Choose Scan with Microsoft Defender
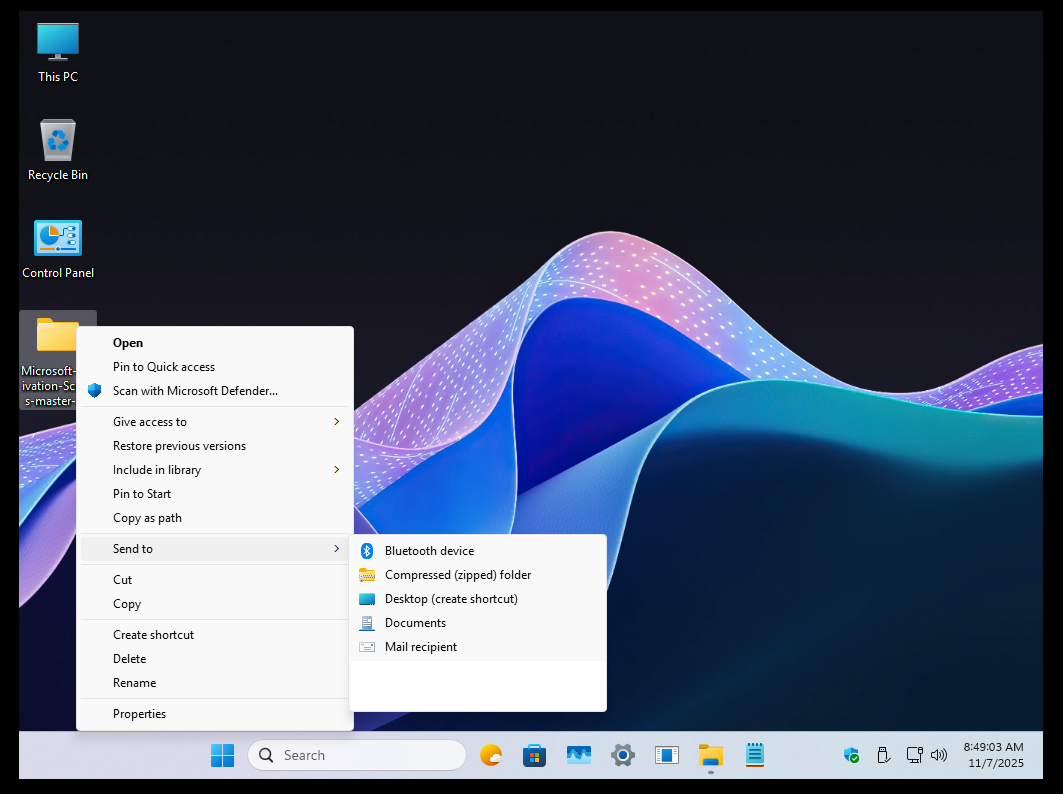The width and height of the screenshot is (1063, 794). point(215,391)
